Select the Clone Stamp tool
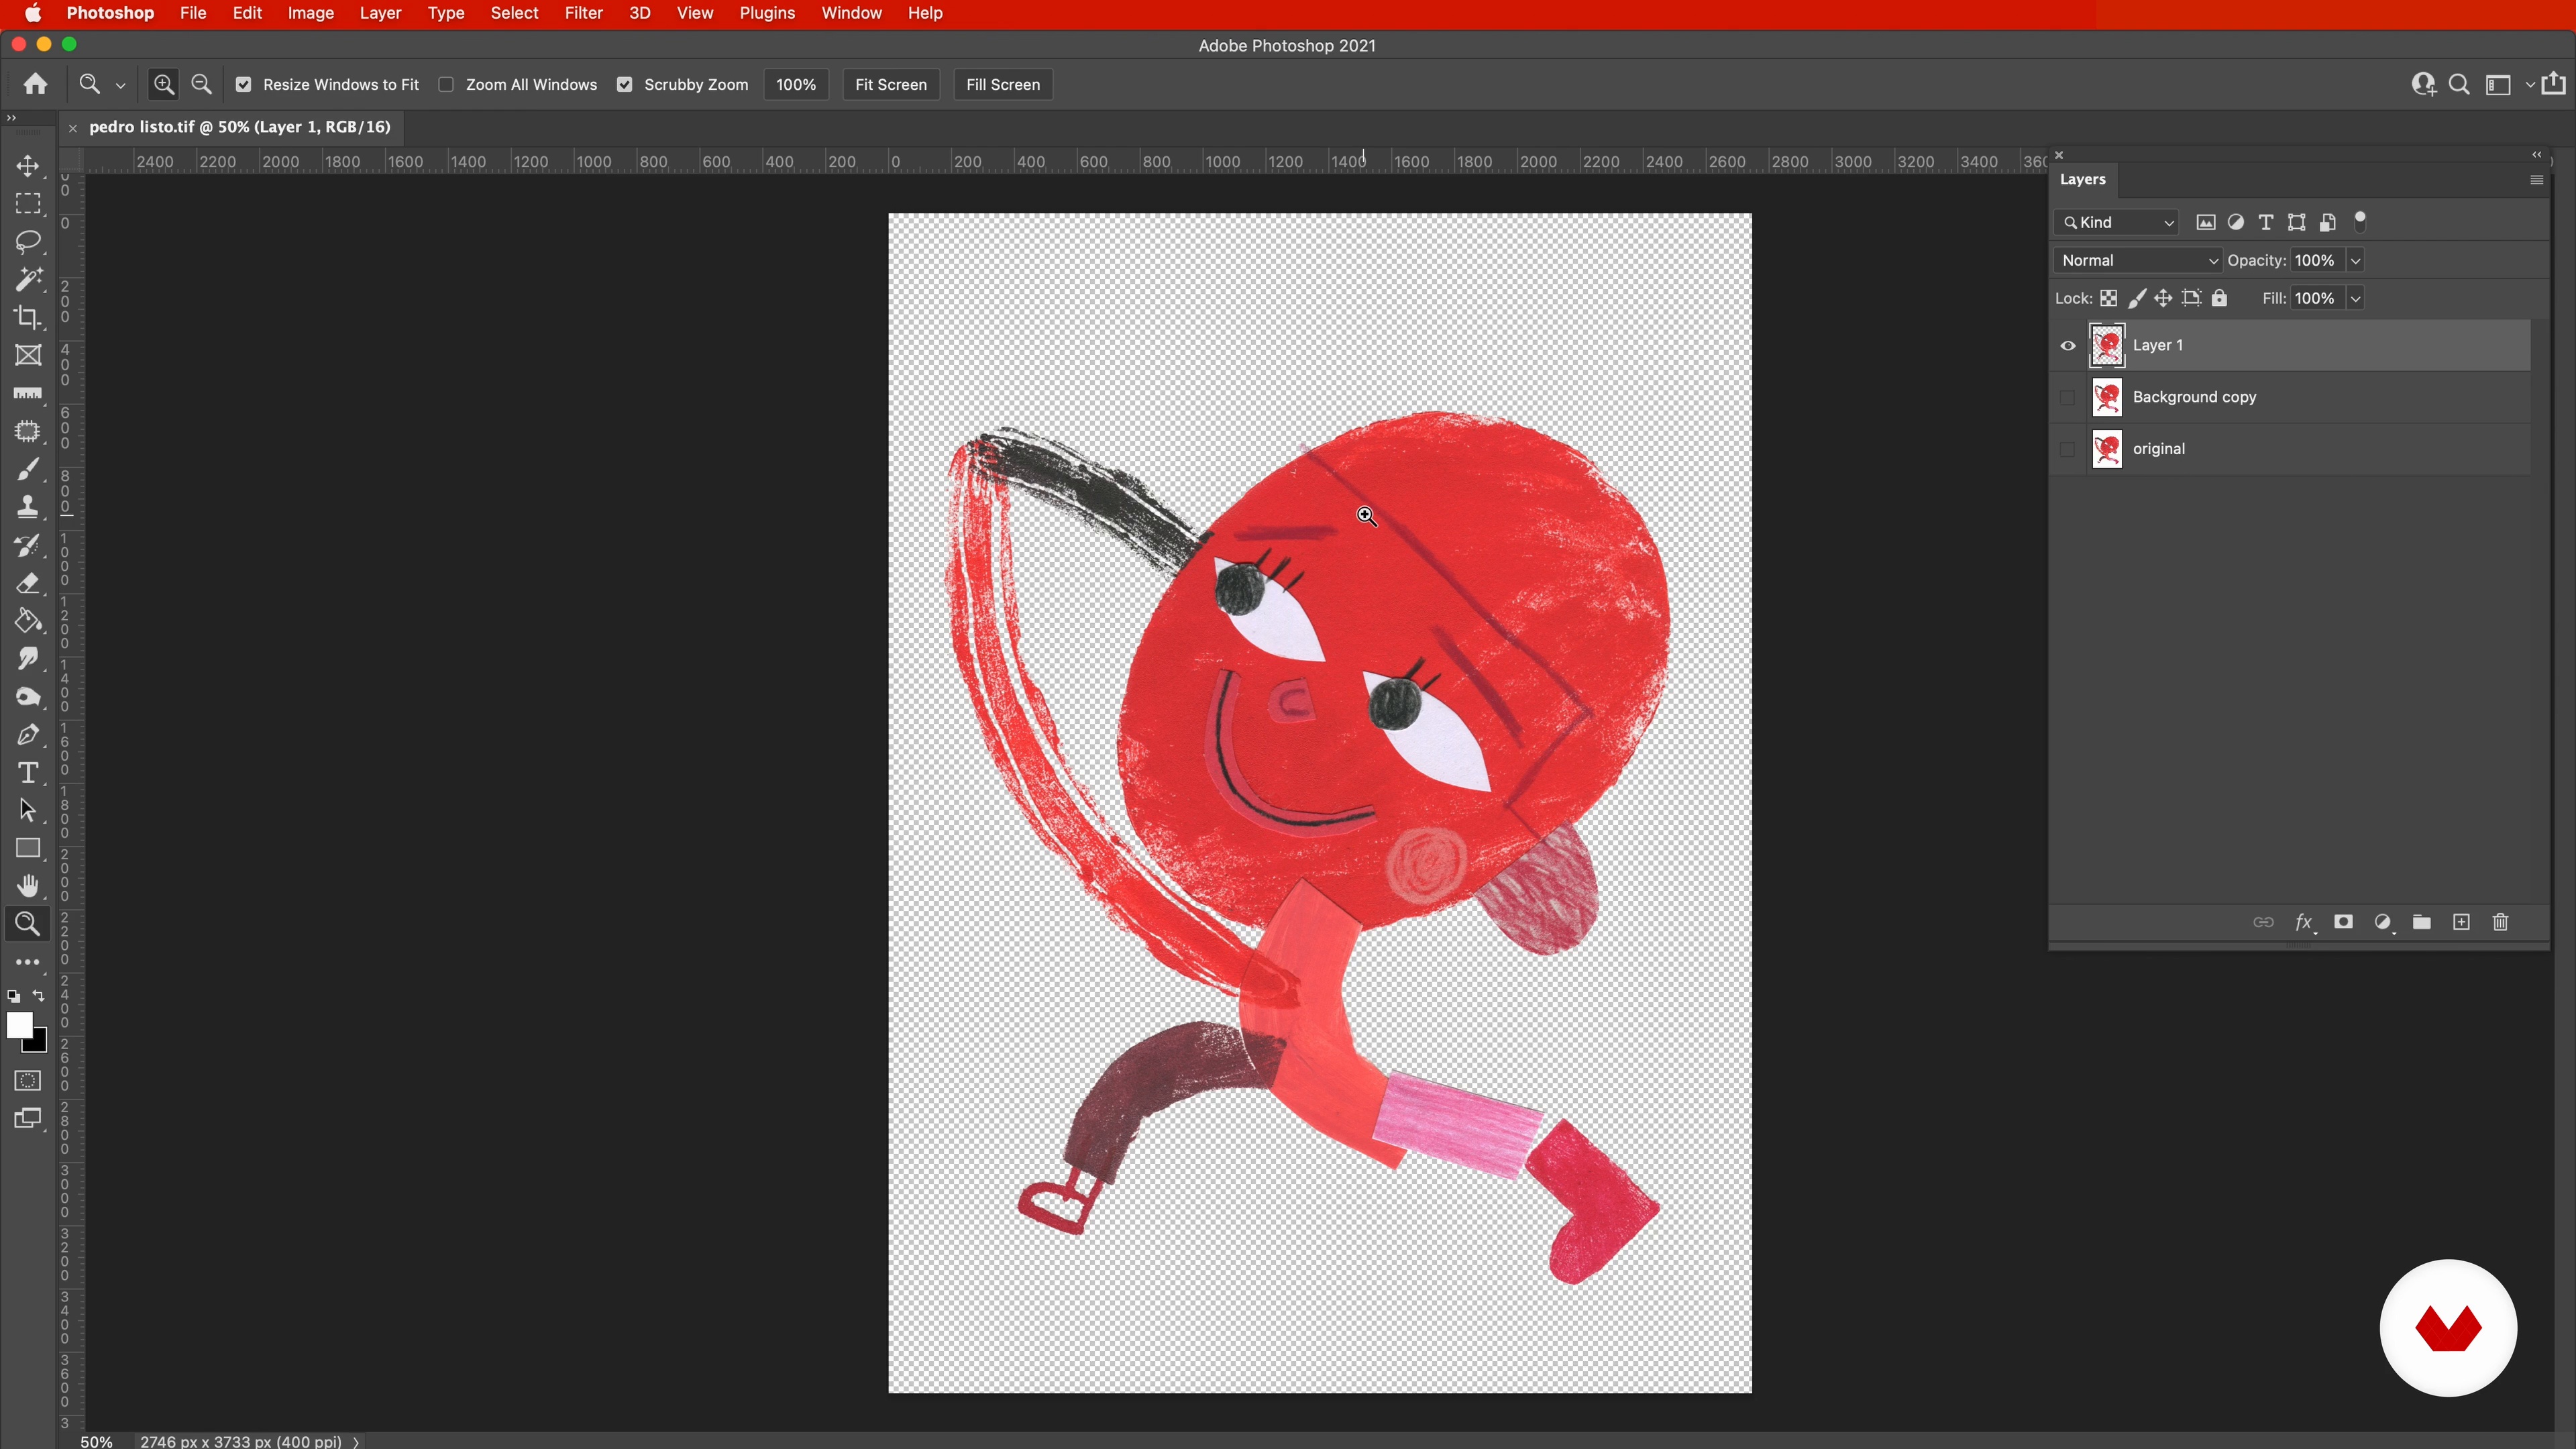Viewport: 2576px width, 1449px height. coord(28,507)
